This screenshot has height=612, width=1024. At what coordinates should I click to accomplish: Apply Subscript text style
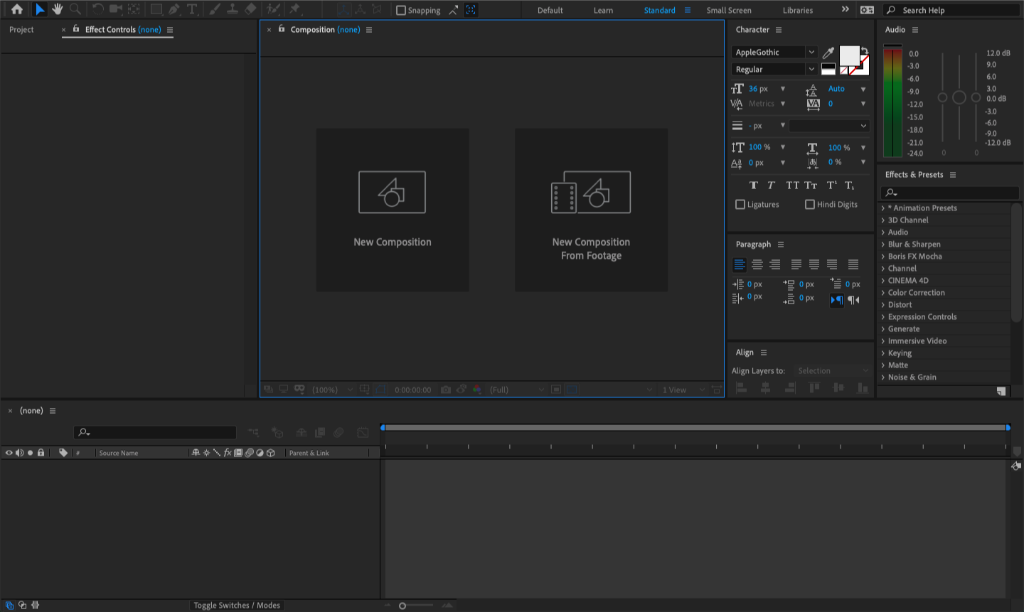(x=849, y=185)
